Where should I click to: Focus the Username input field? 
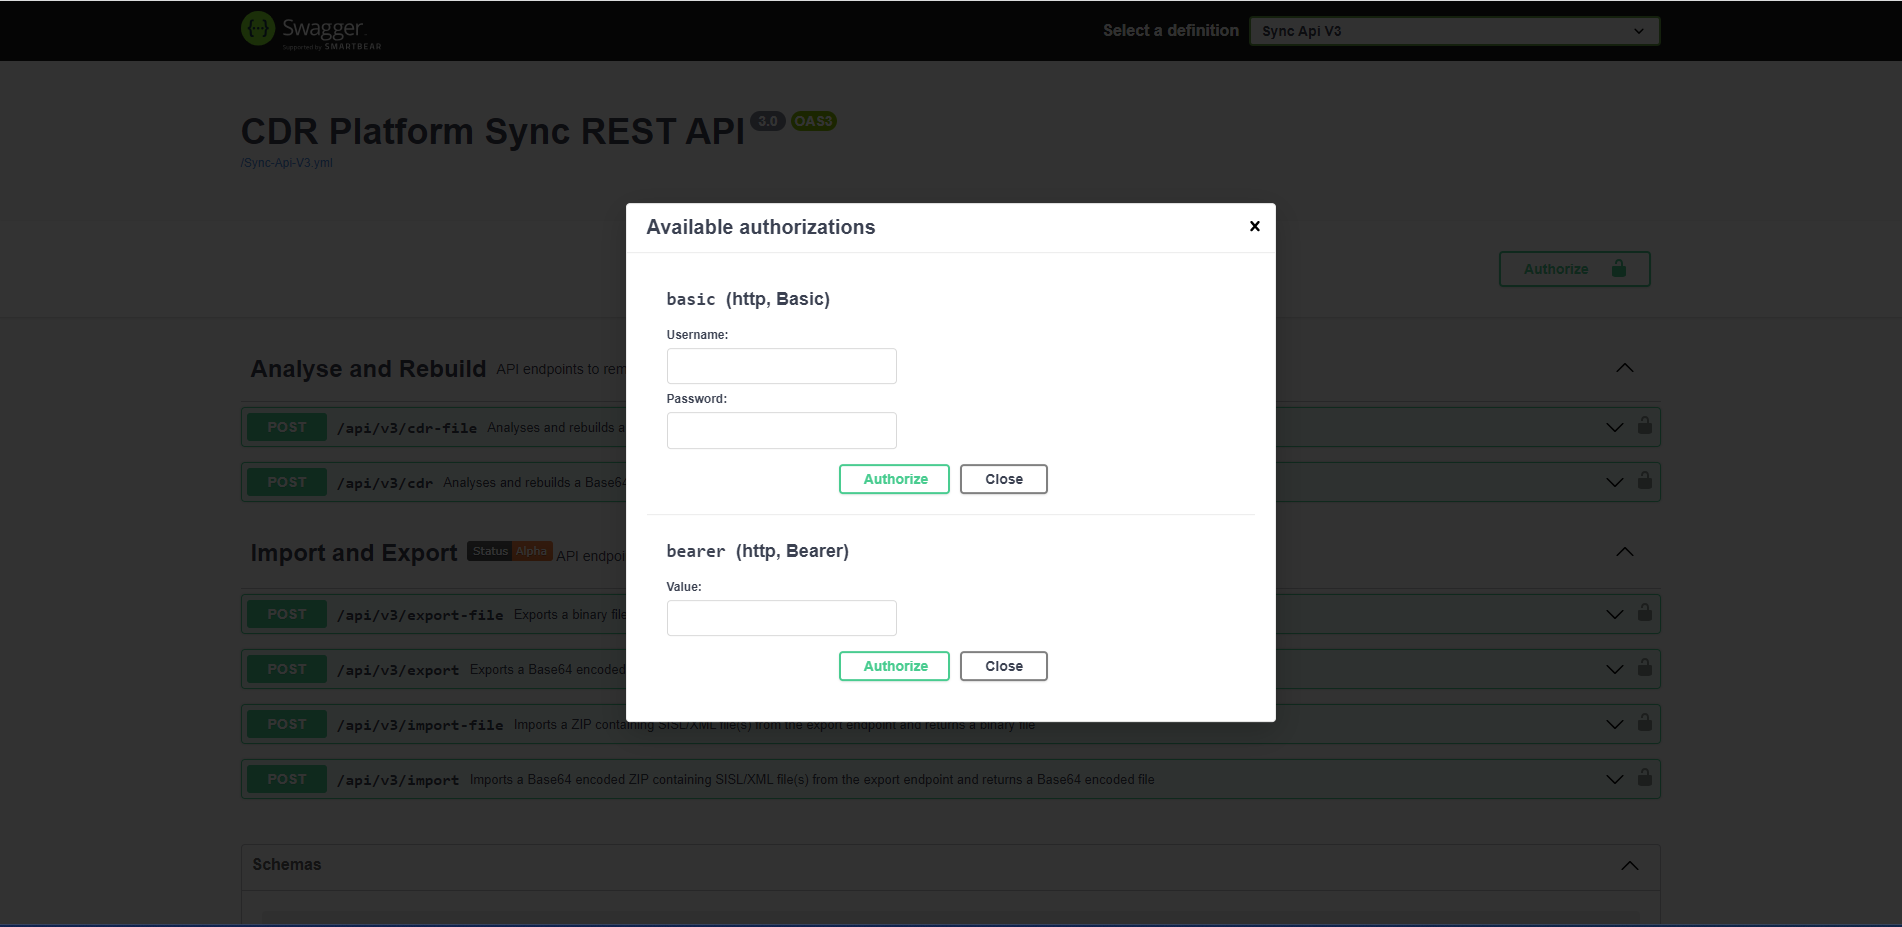pyautogui.click(x=781, y=366)
